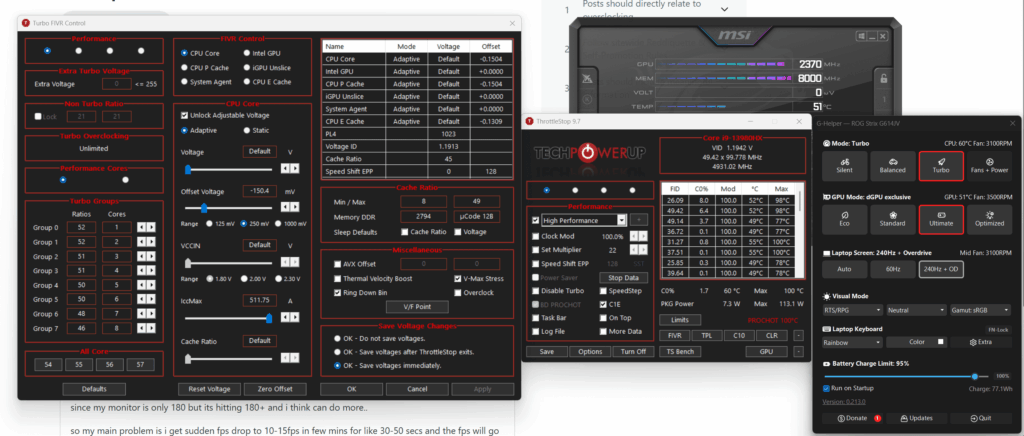Toggle Unlock Adjustable Voltage checkbox
This screenshot has width=1024, height=436.
coord(184,115)
